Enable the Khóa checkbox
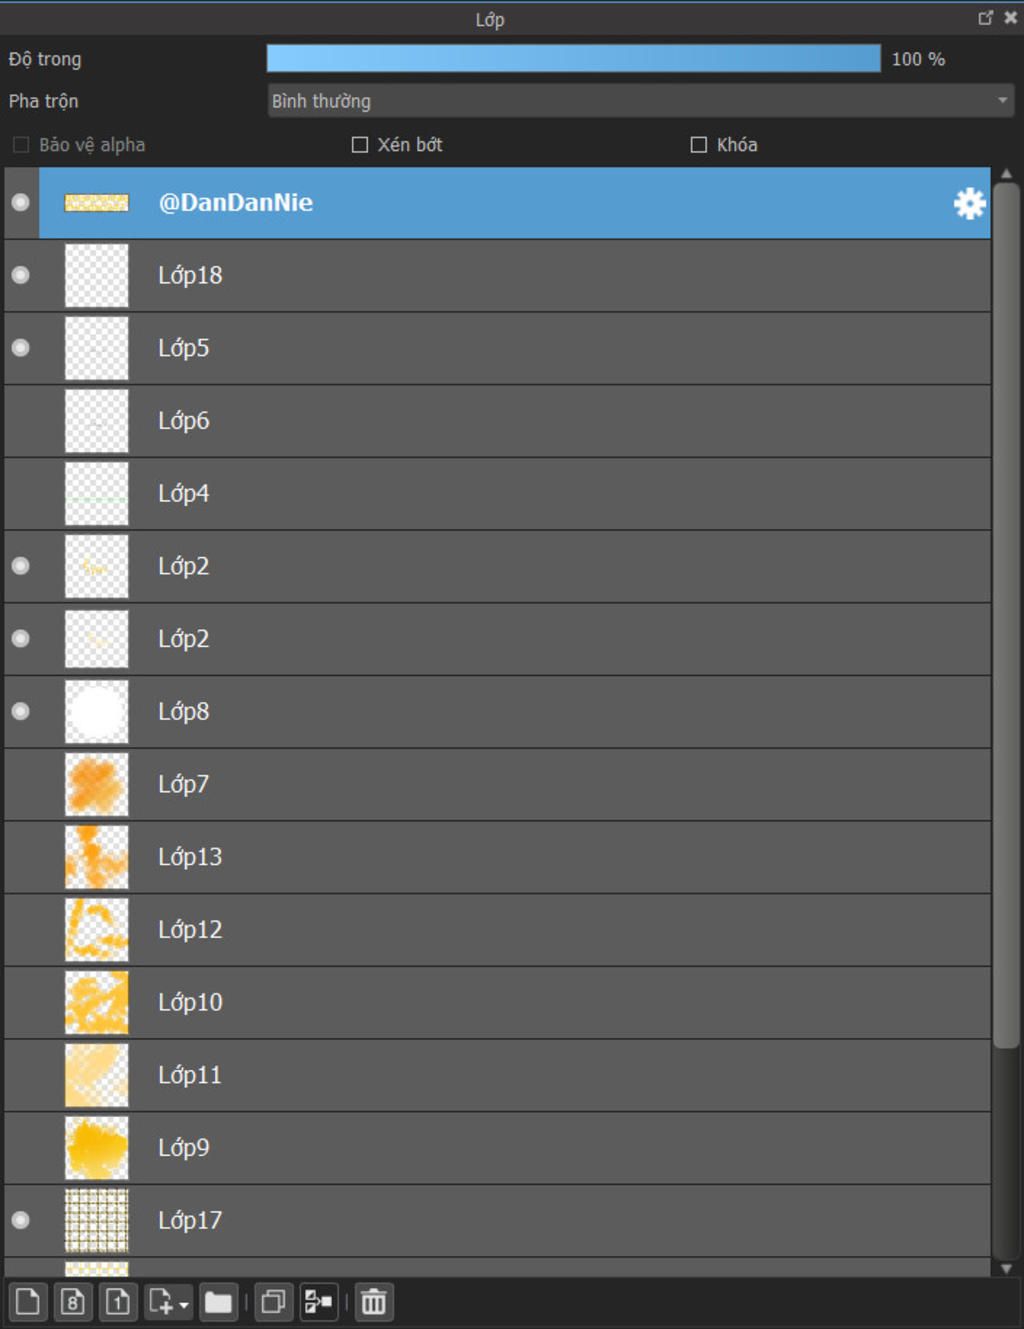Image resolution: width=1024 pixels, height=1329 pixels. pos(699,145)
